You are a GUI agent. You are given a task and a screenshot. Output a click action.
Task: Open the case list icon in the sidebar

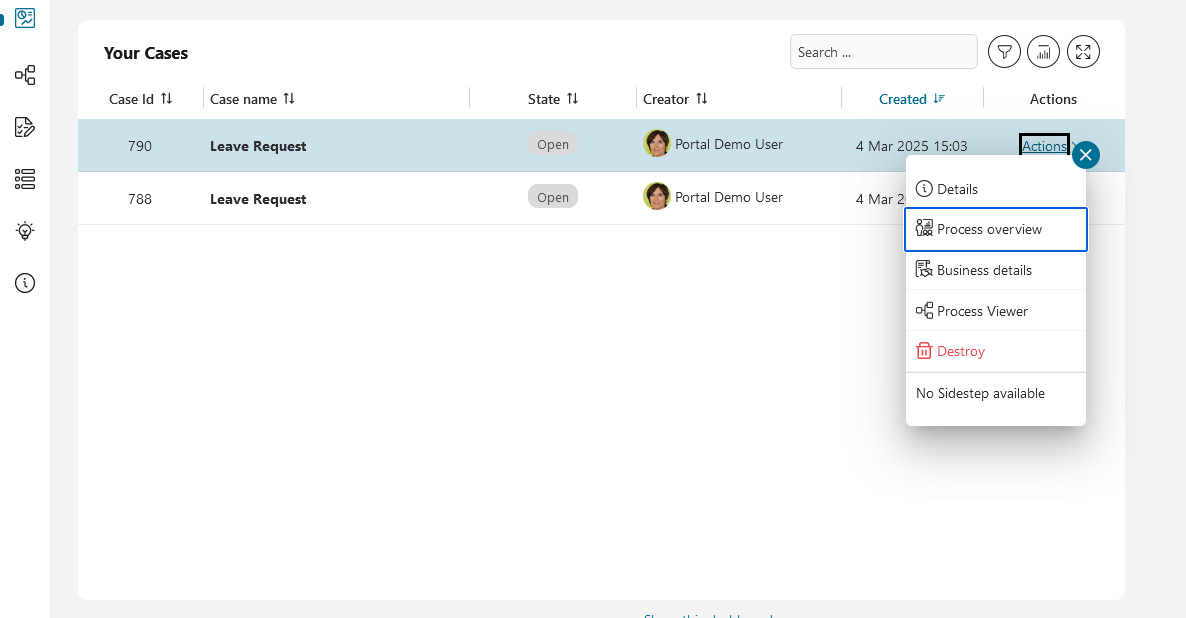[25, 179]
